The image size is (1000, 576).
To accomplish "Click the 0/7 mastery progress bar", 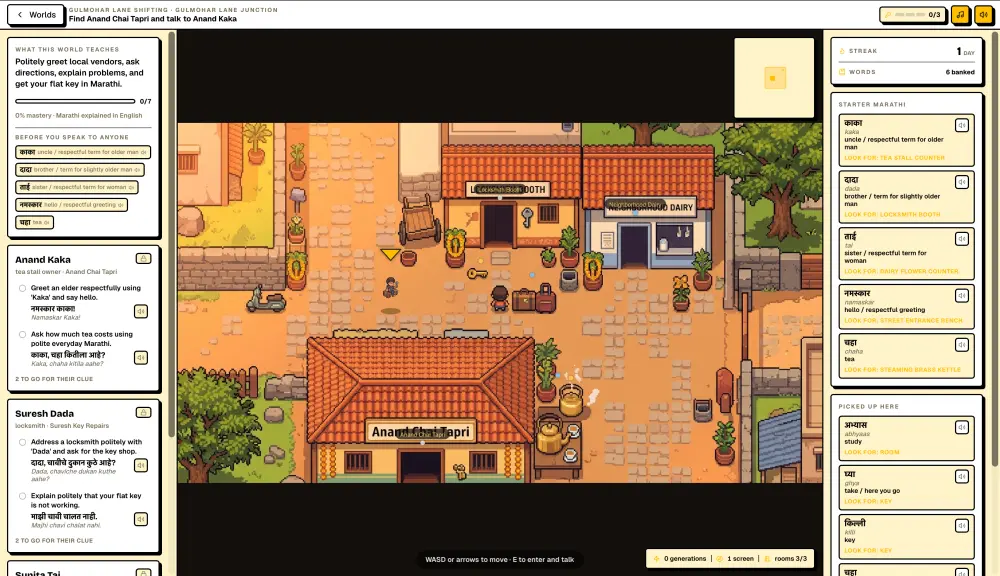I will click(75, 101).
